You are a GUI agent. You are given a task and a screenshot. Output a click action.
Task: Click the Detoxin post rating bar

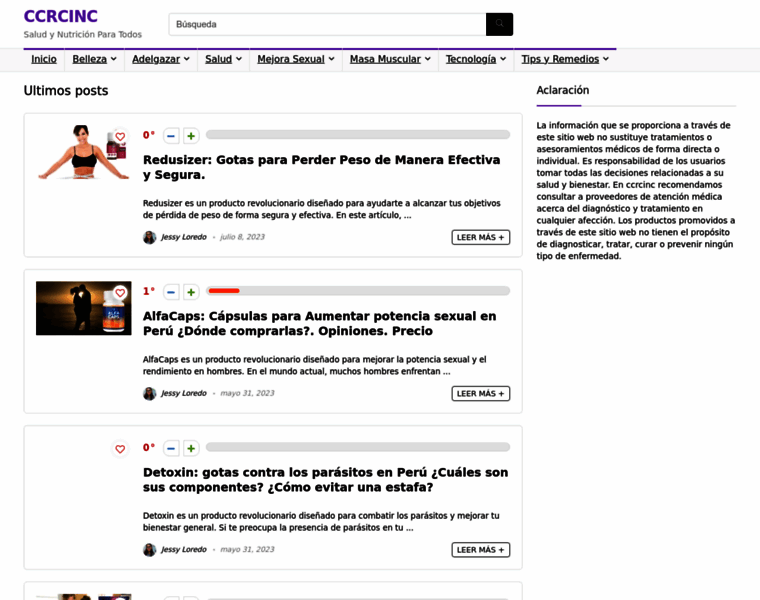[358, 447]
